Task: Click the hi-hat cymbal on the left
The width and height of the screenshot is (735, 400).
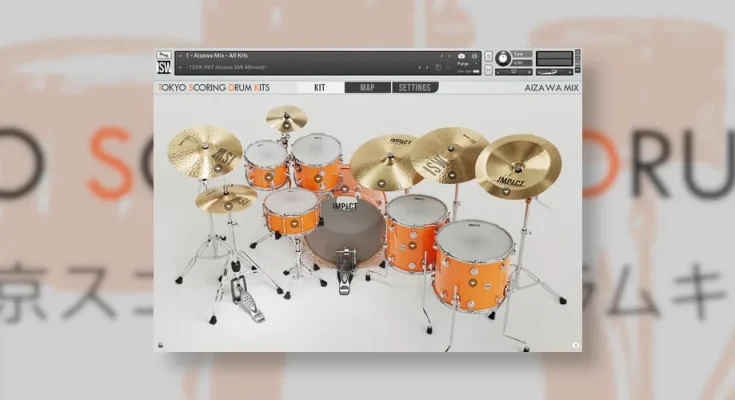Action: pos(226,197)
